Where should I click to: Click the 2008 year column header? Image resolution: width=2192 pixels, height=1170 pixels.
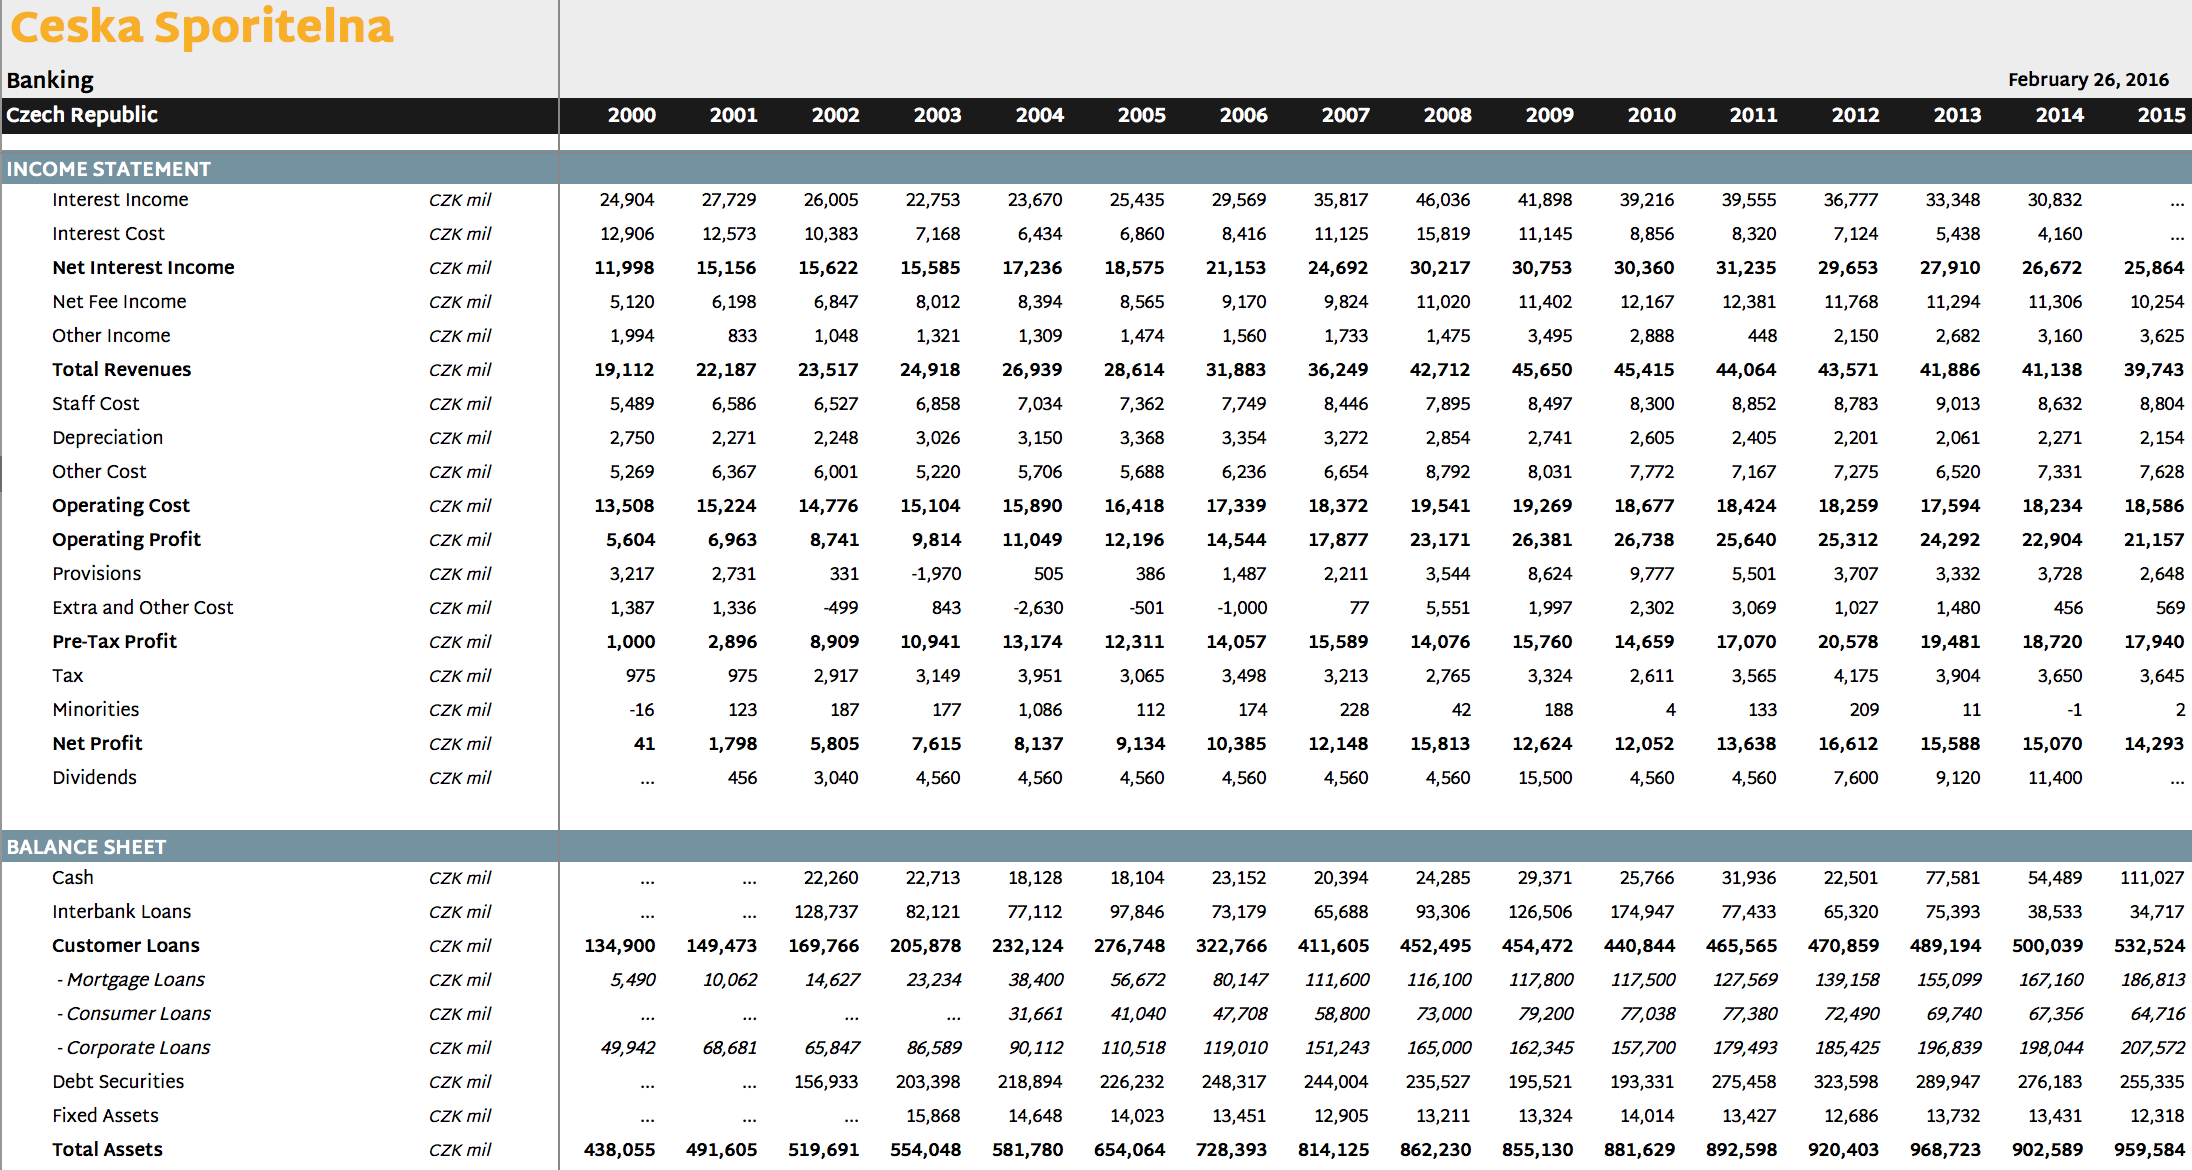1447,115
